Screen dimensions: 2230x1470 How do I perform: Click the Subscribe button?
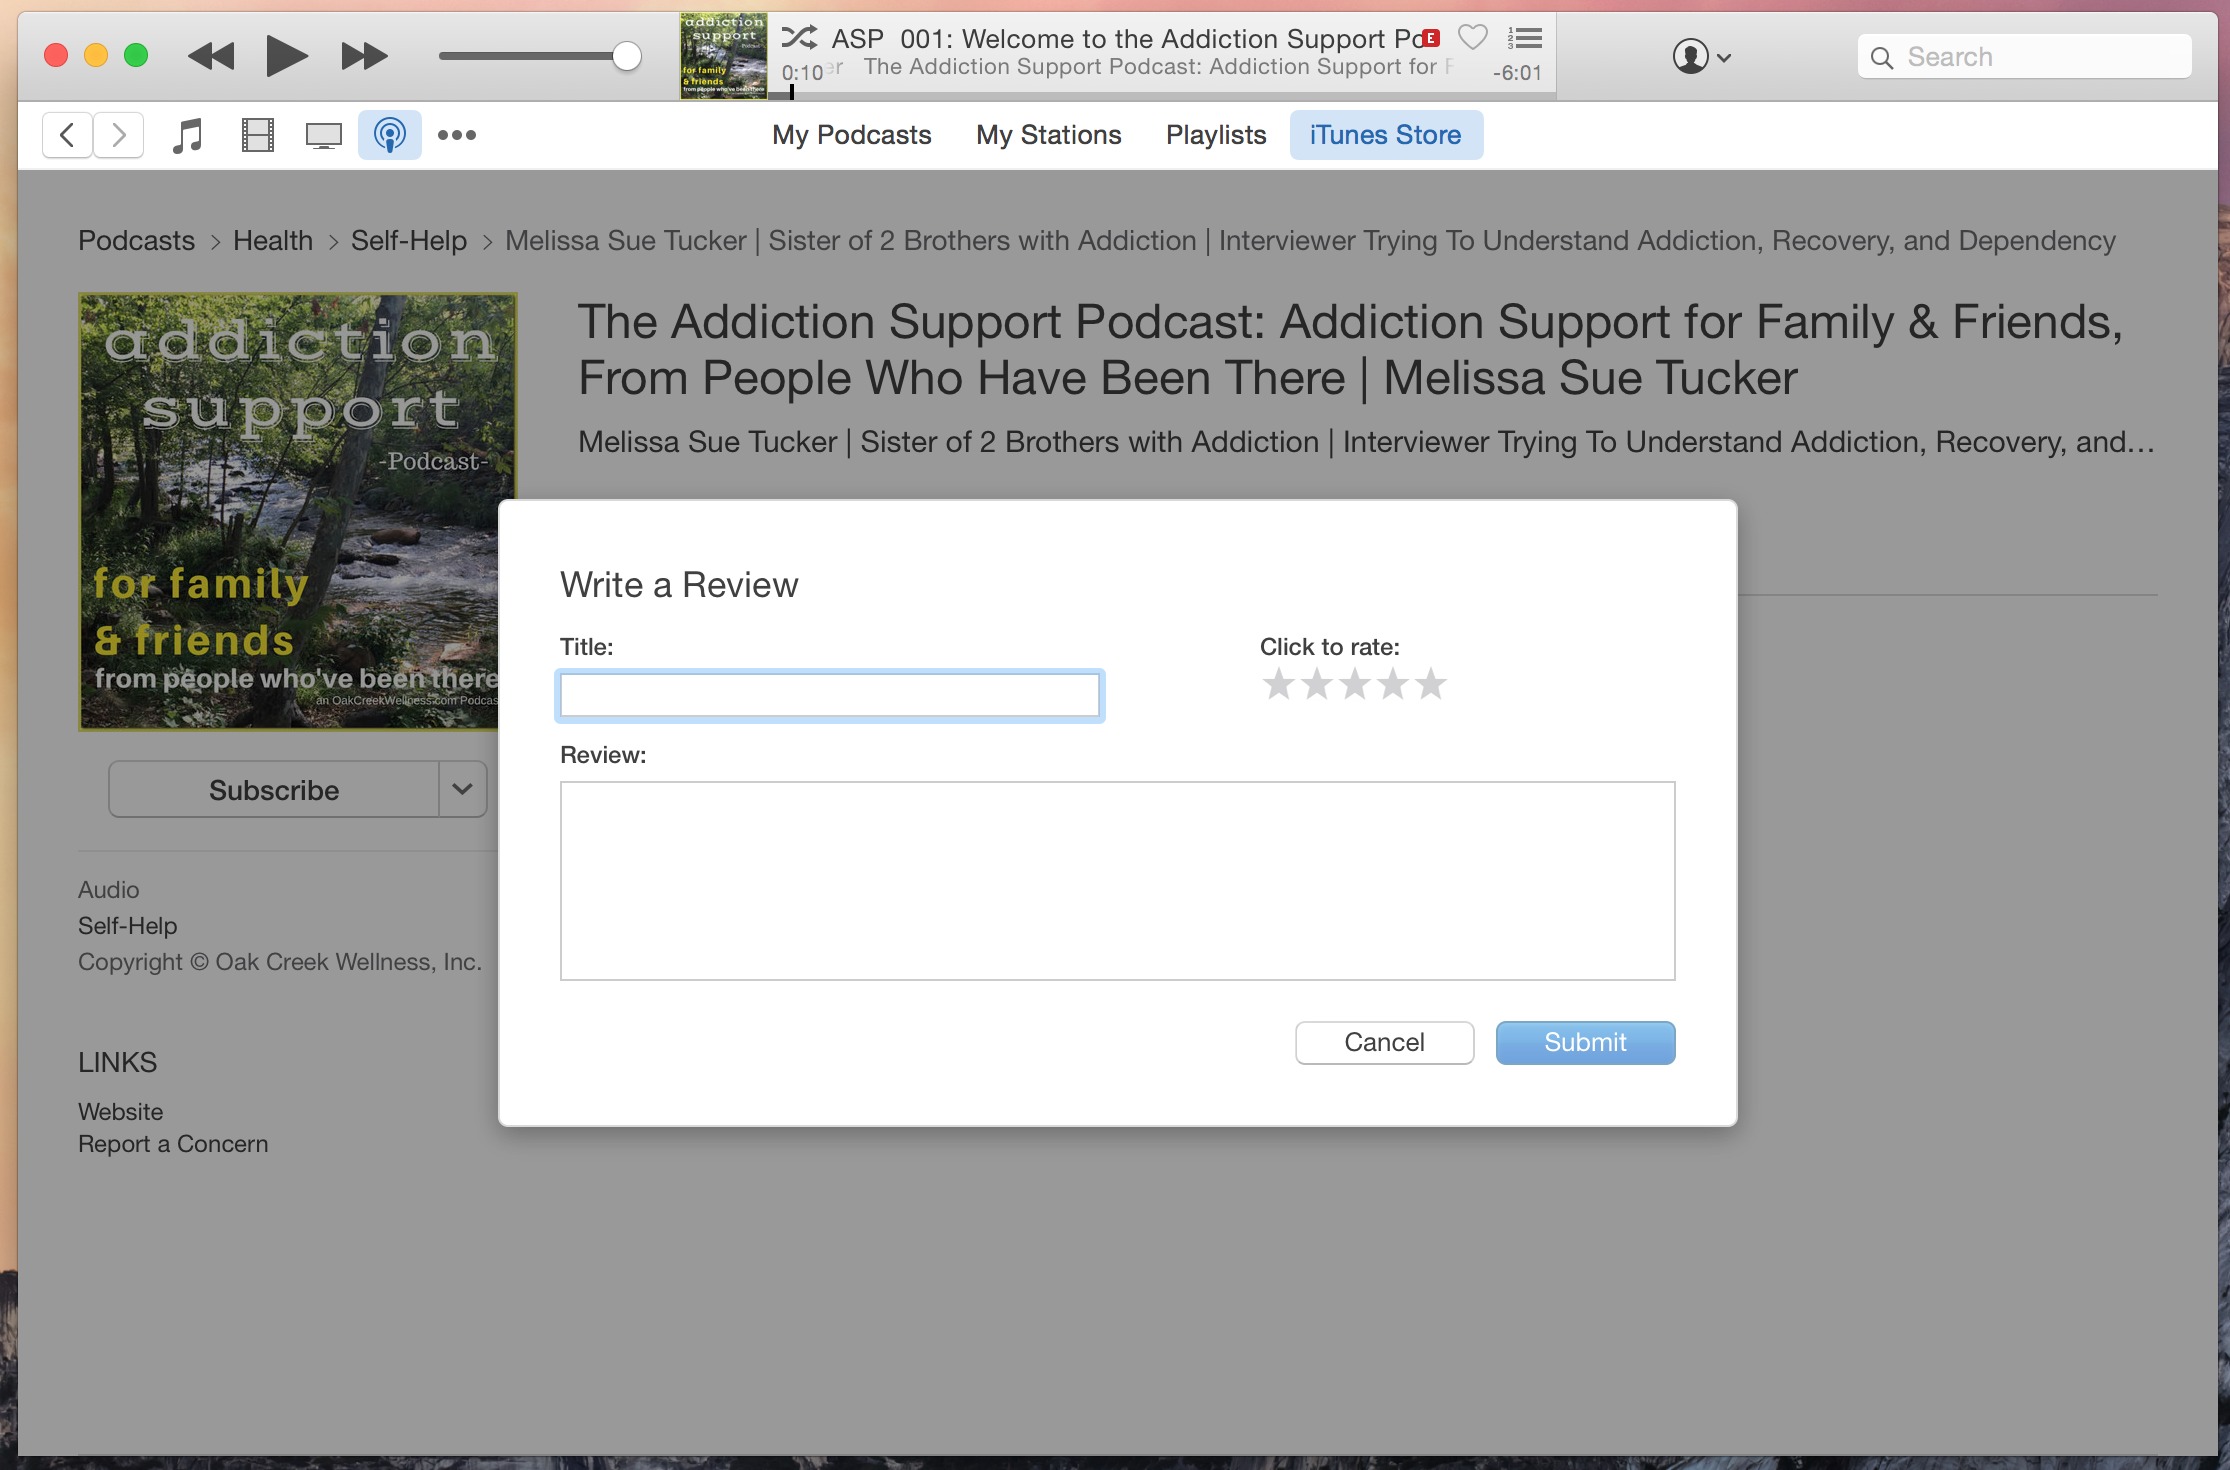pyautogui.click(x=274, y=790)
